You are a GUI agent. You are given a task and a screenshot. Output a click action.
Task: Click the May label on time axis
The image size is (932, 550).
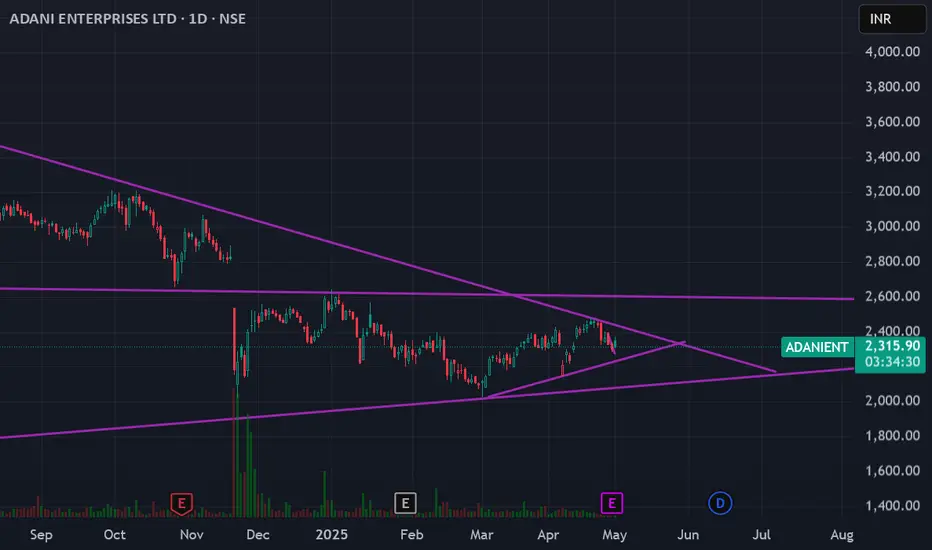click(615, 535)
